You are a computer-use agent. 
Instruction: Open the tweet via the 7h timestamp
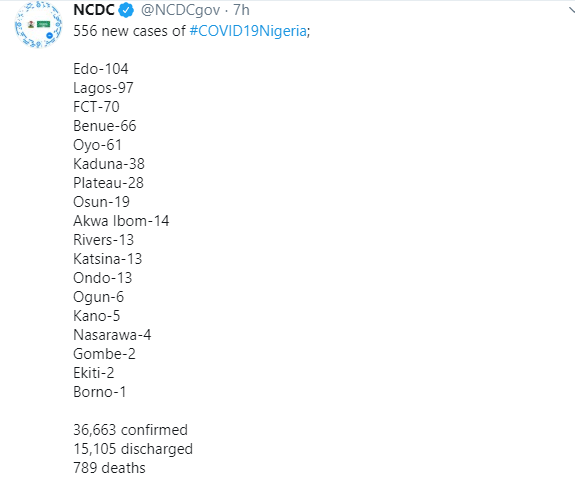pyautogui.click(x=241, y=10)
